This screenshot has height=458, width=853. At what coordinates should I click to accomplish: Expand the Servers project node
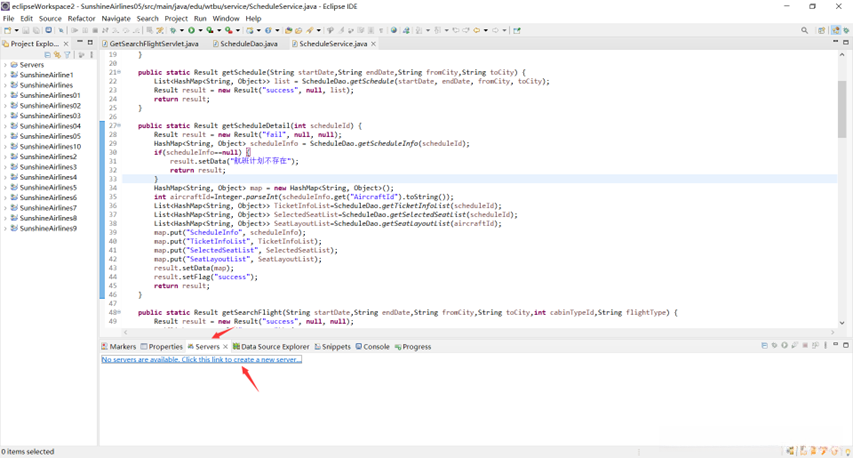pyautogui.click(x=5, y=65)
